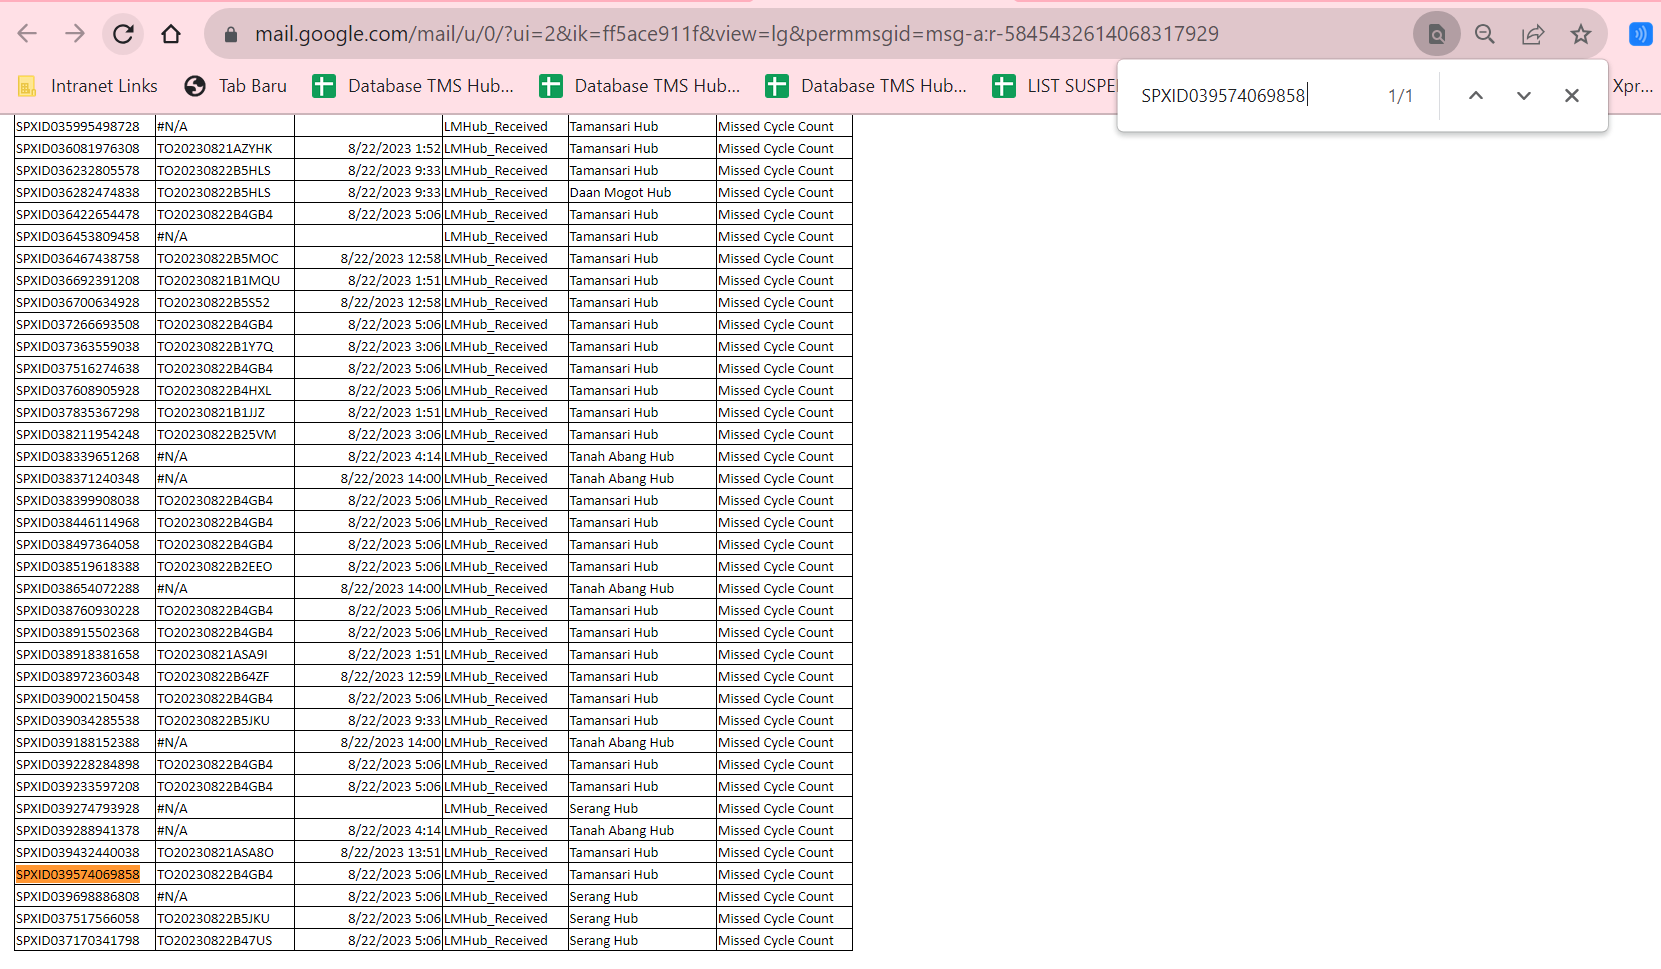Select the #N/A cell in SPXID036453809458 row
The image size is (1661, 969).
[x=225, y=236]
